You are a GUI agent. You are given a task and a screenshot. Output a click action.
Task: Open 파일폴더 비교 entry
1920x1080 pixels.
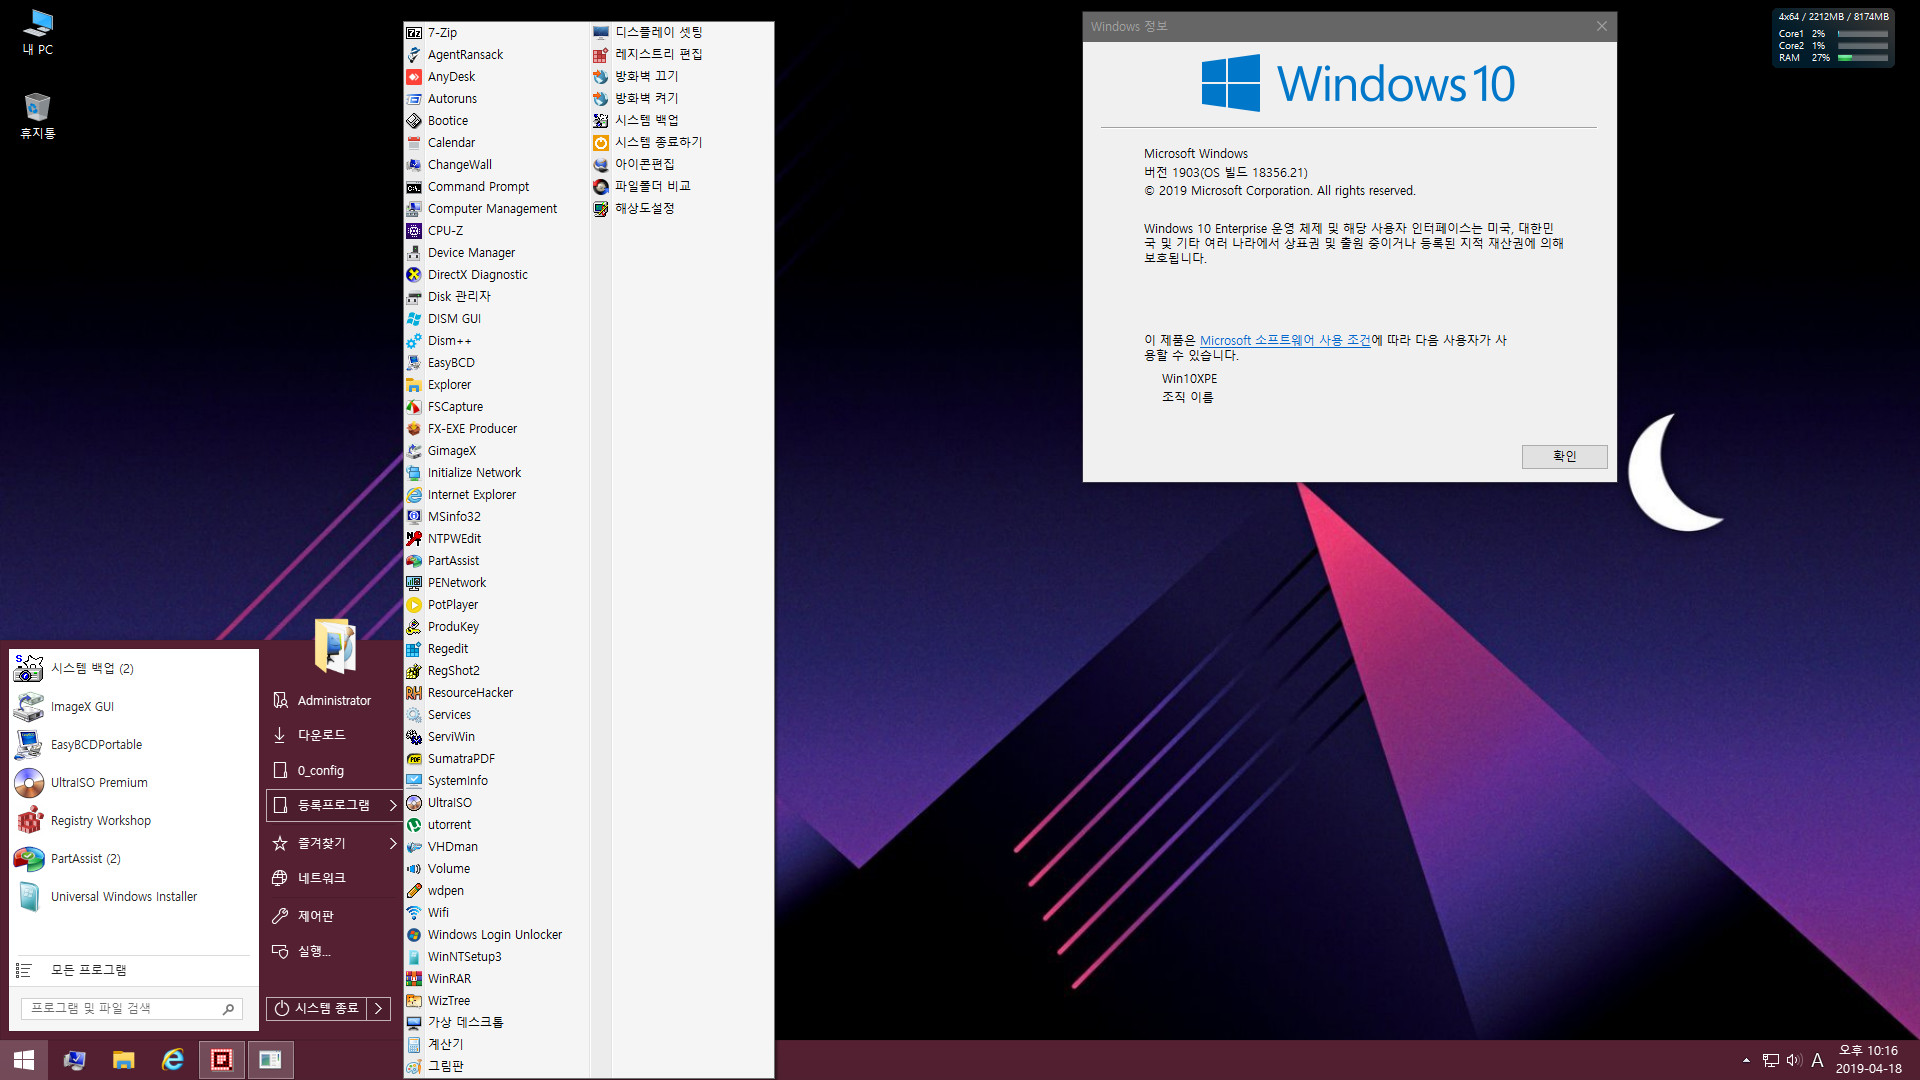click(652, 186)
